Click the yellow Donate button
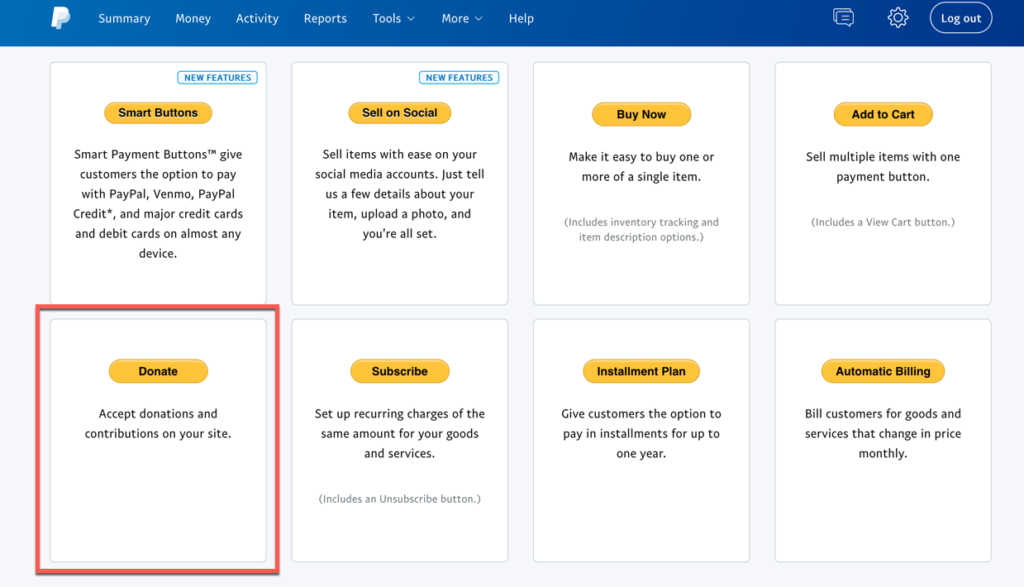Screen dimensions: 1024x587 coord(158,371)
